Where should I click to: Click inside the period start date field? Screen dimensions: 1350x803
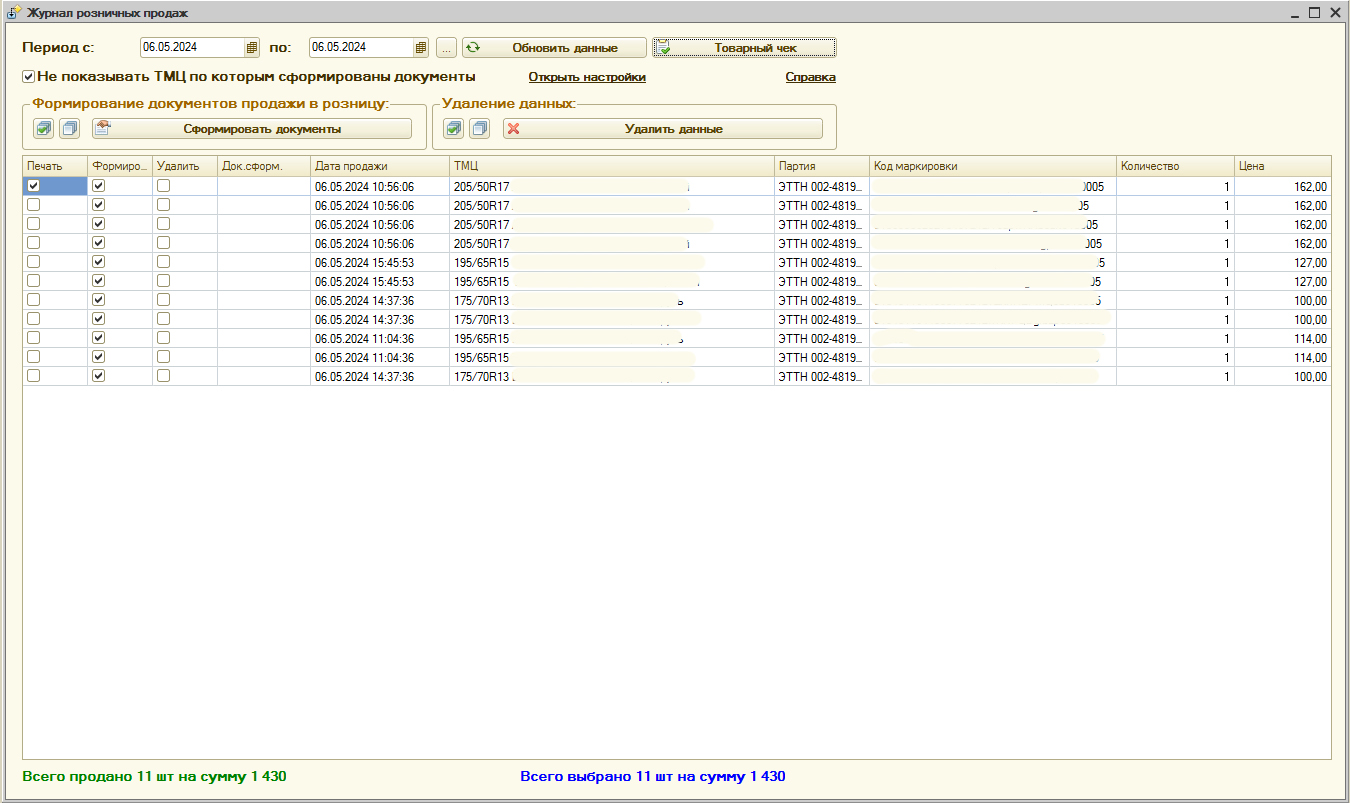pos(190,47)
